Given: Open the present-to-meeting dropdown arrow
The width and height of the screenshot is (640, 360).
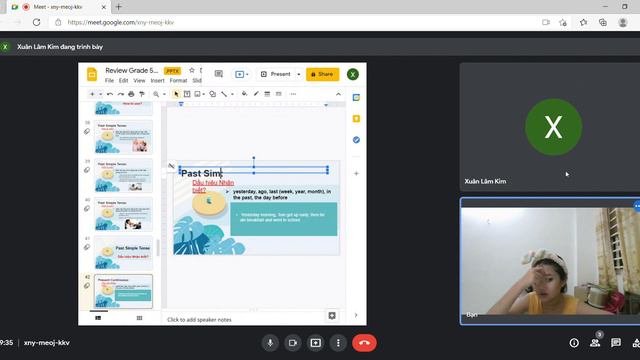Looking at the screenshot, I should point(247,74).
